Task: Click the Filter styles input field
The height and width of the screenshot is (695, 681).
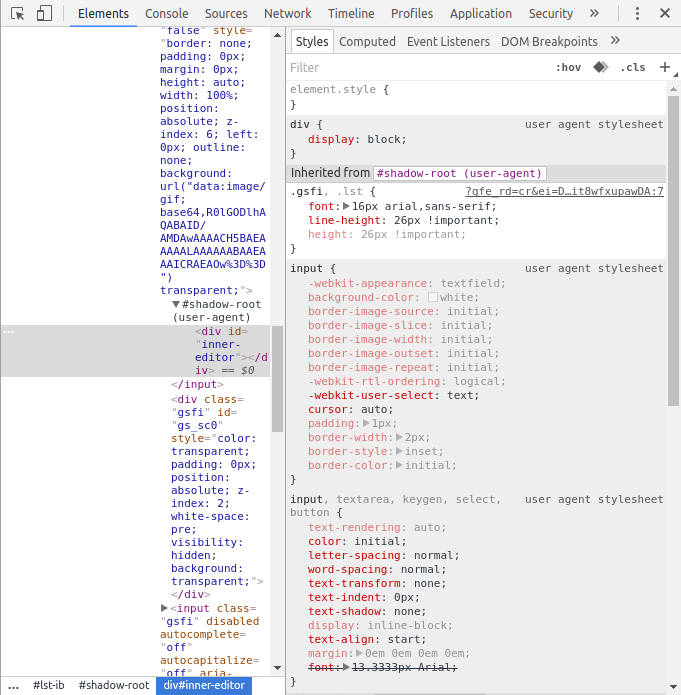Action: point(415,67)
